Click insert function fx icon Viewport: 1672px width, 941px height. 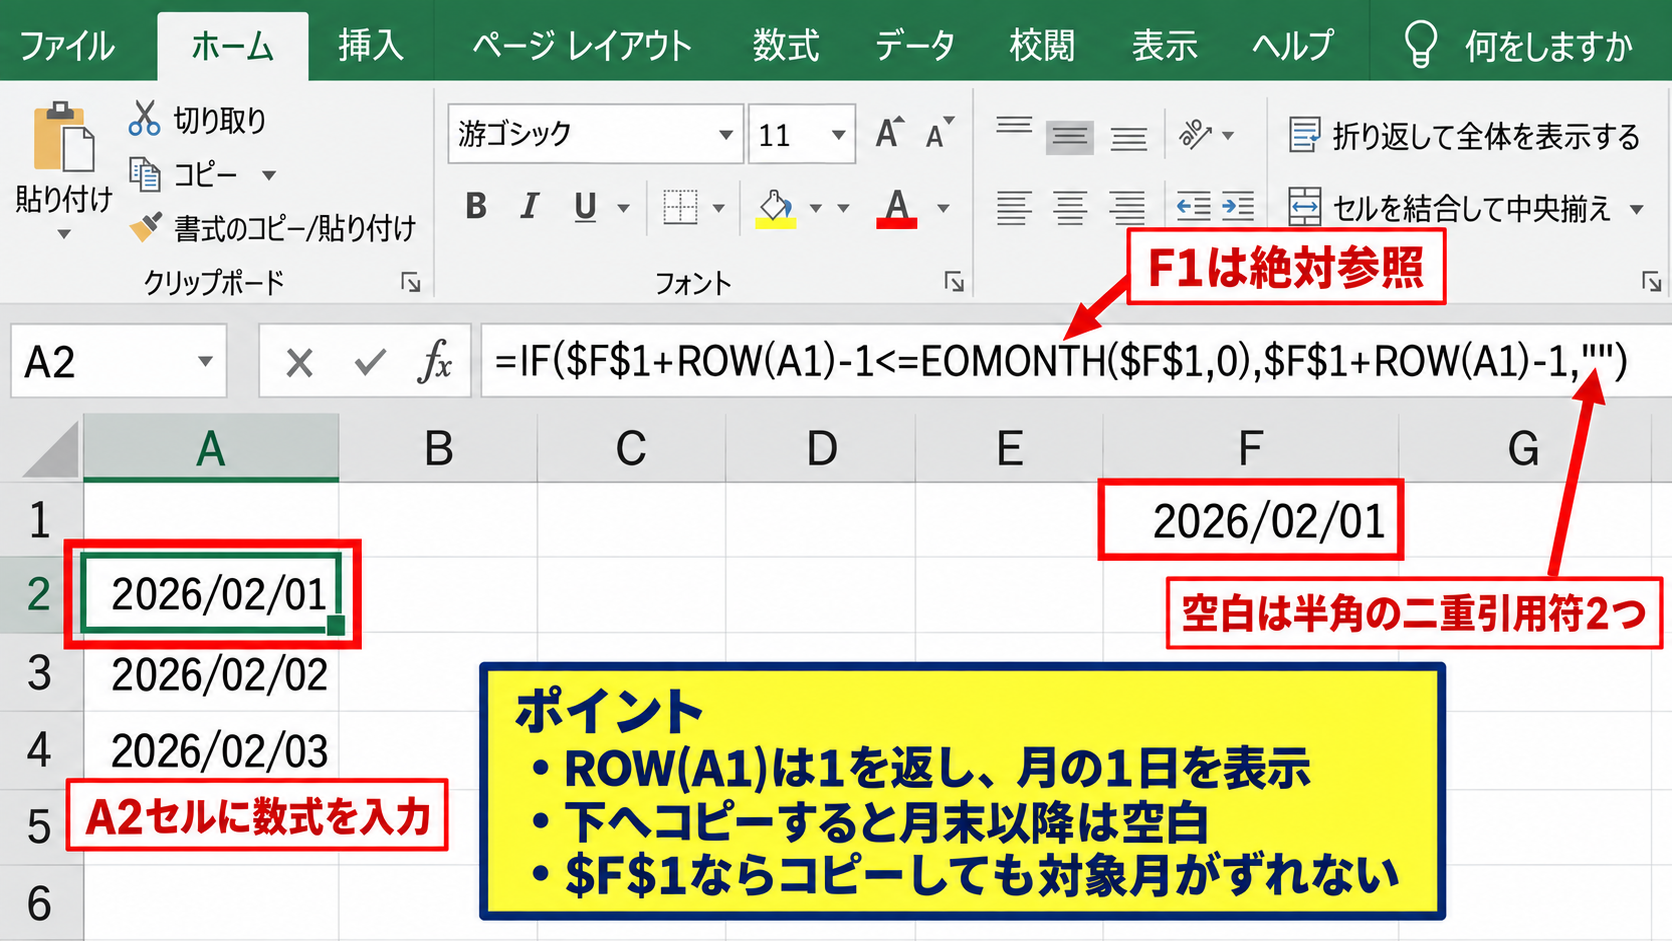coord(435,361)
